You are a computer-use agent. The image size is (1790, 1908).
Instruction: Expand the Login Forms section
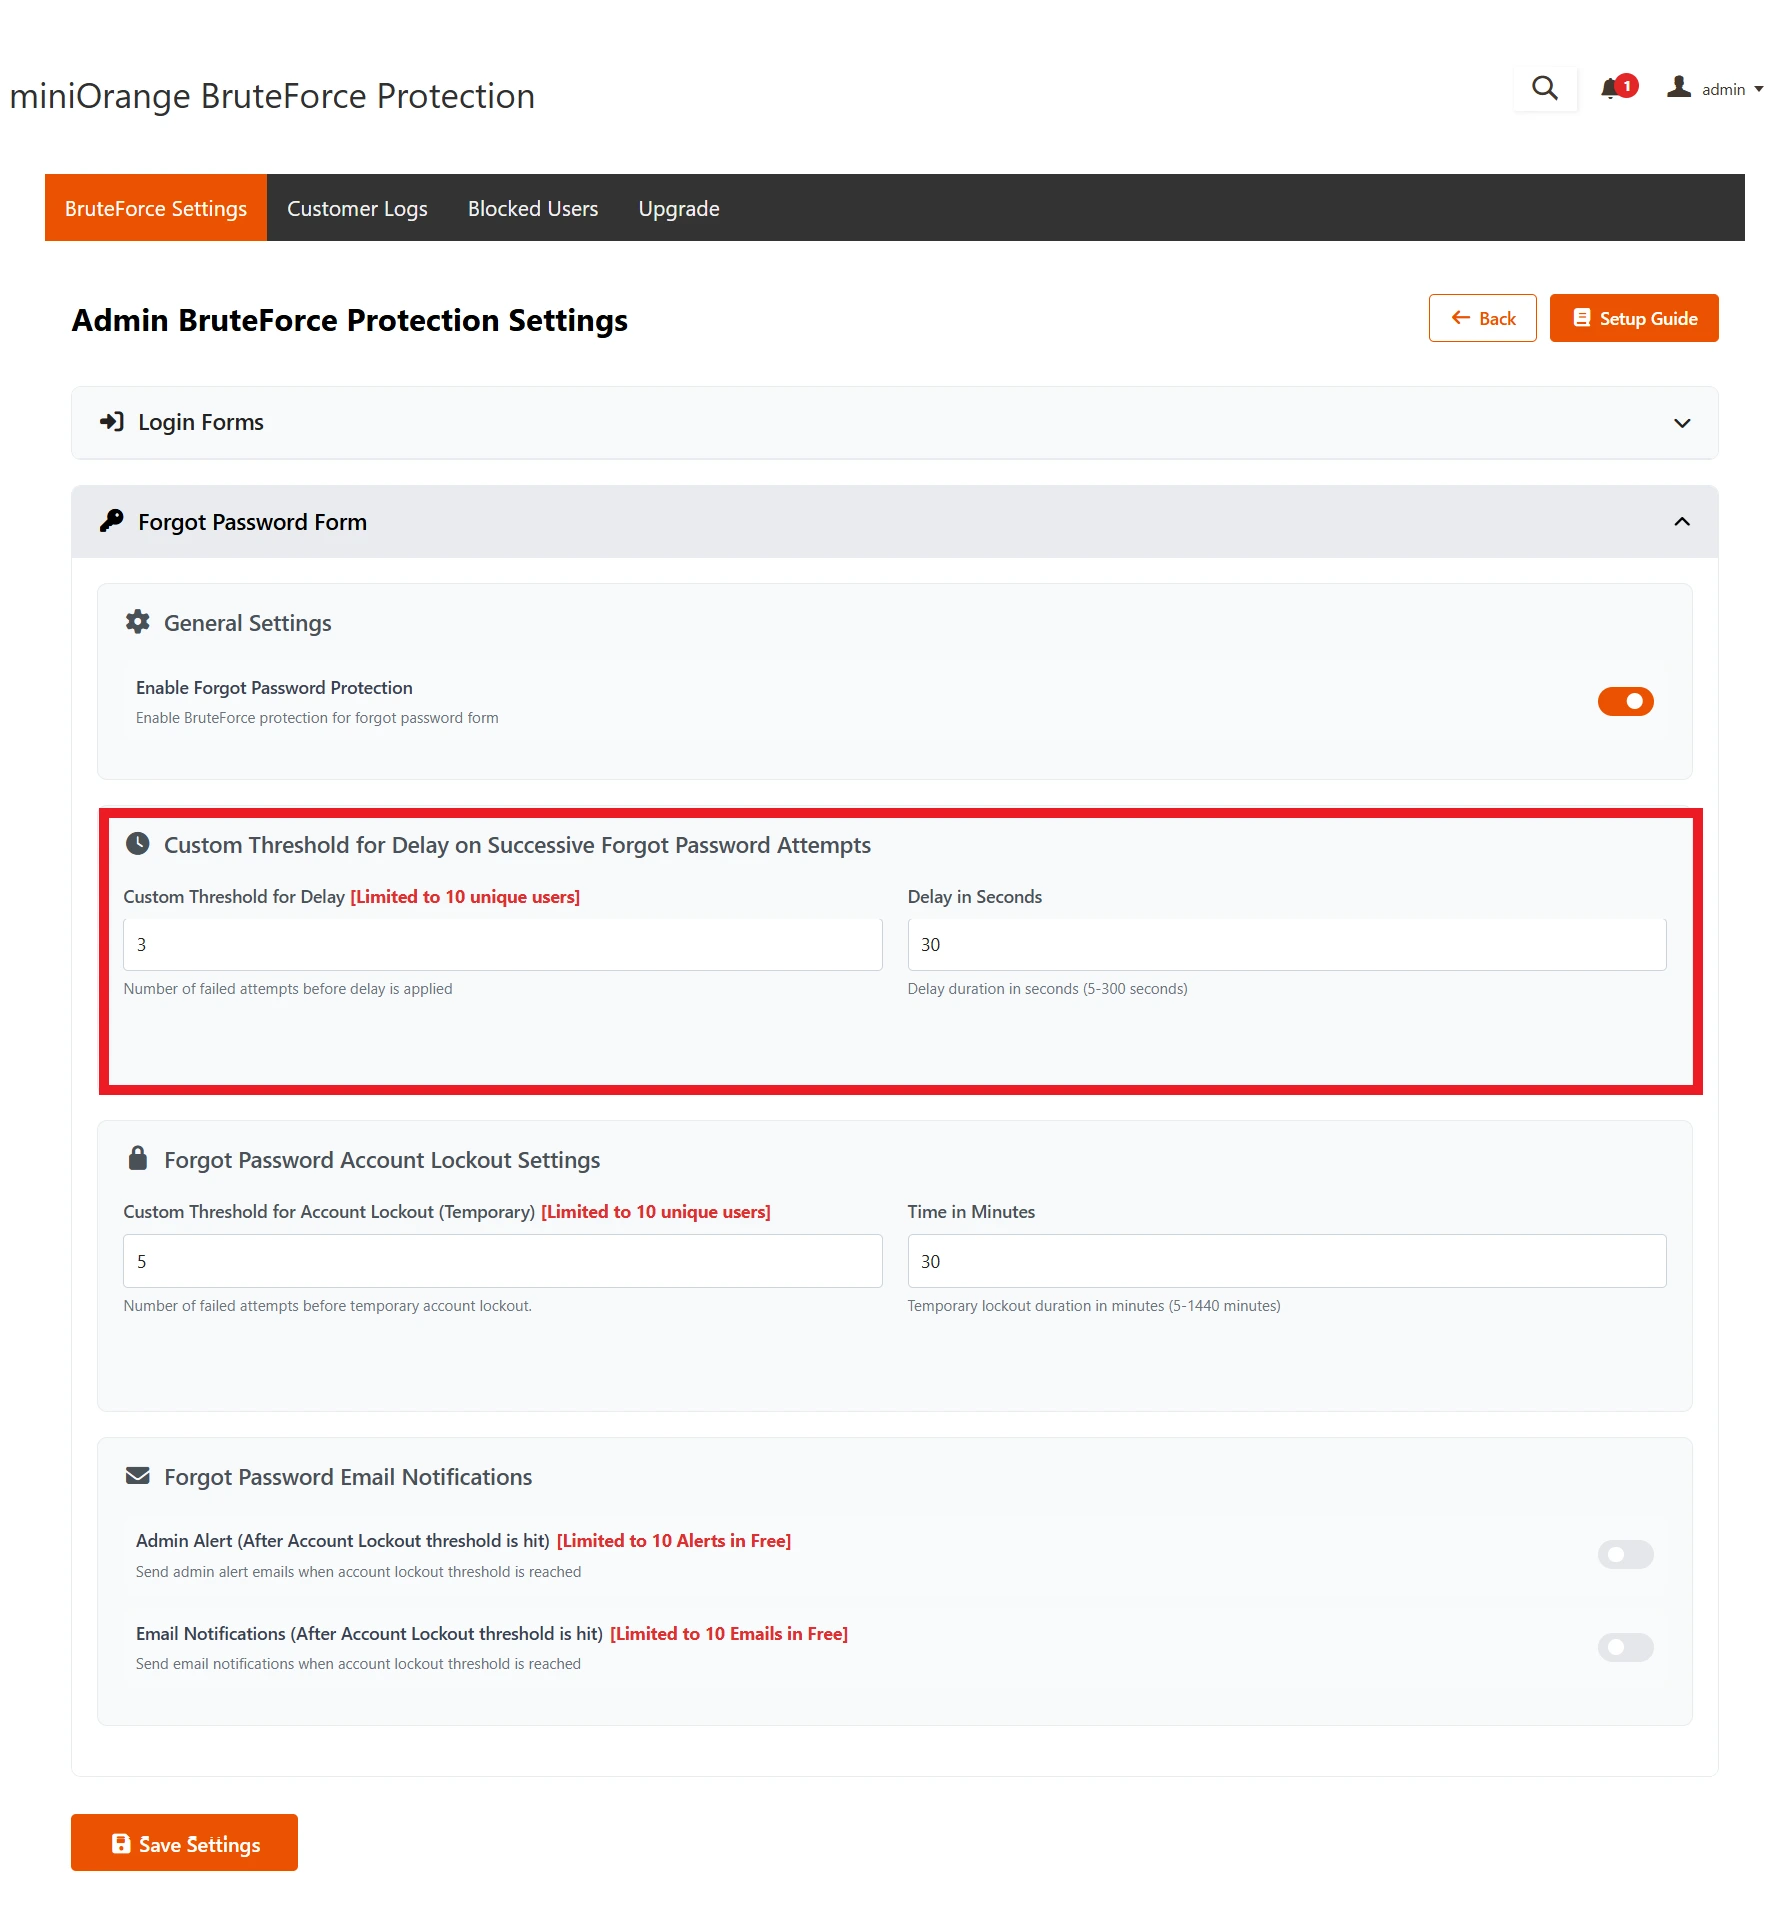[1681, 422]
